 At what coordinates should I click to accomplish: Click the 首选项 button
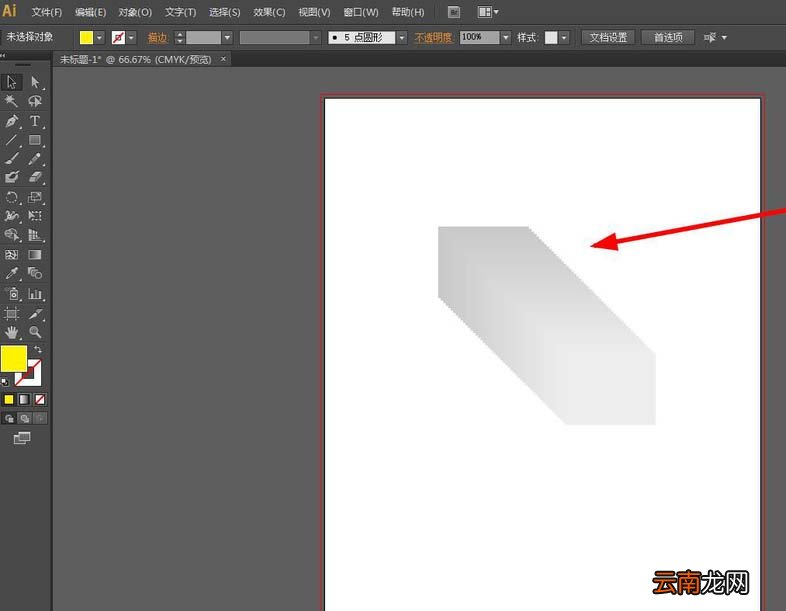coord(668,38)
